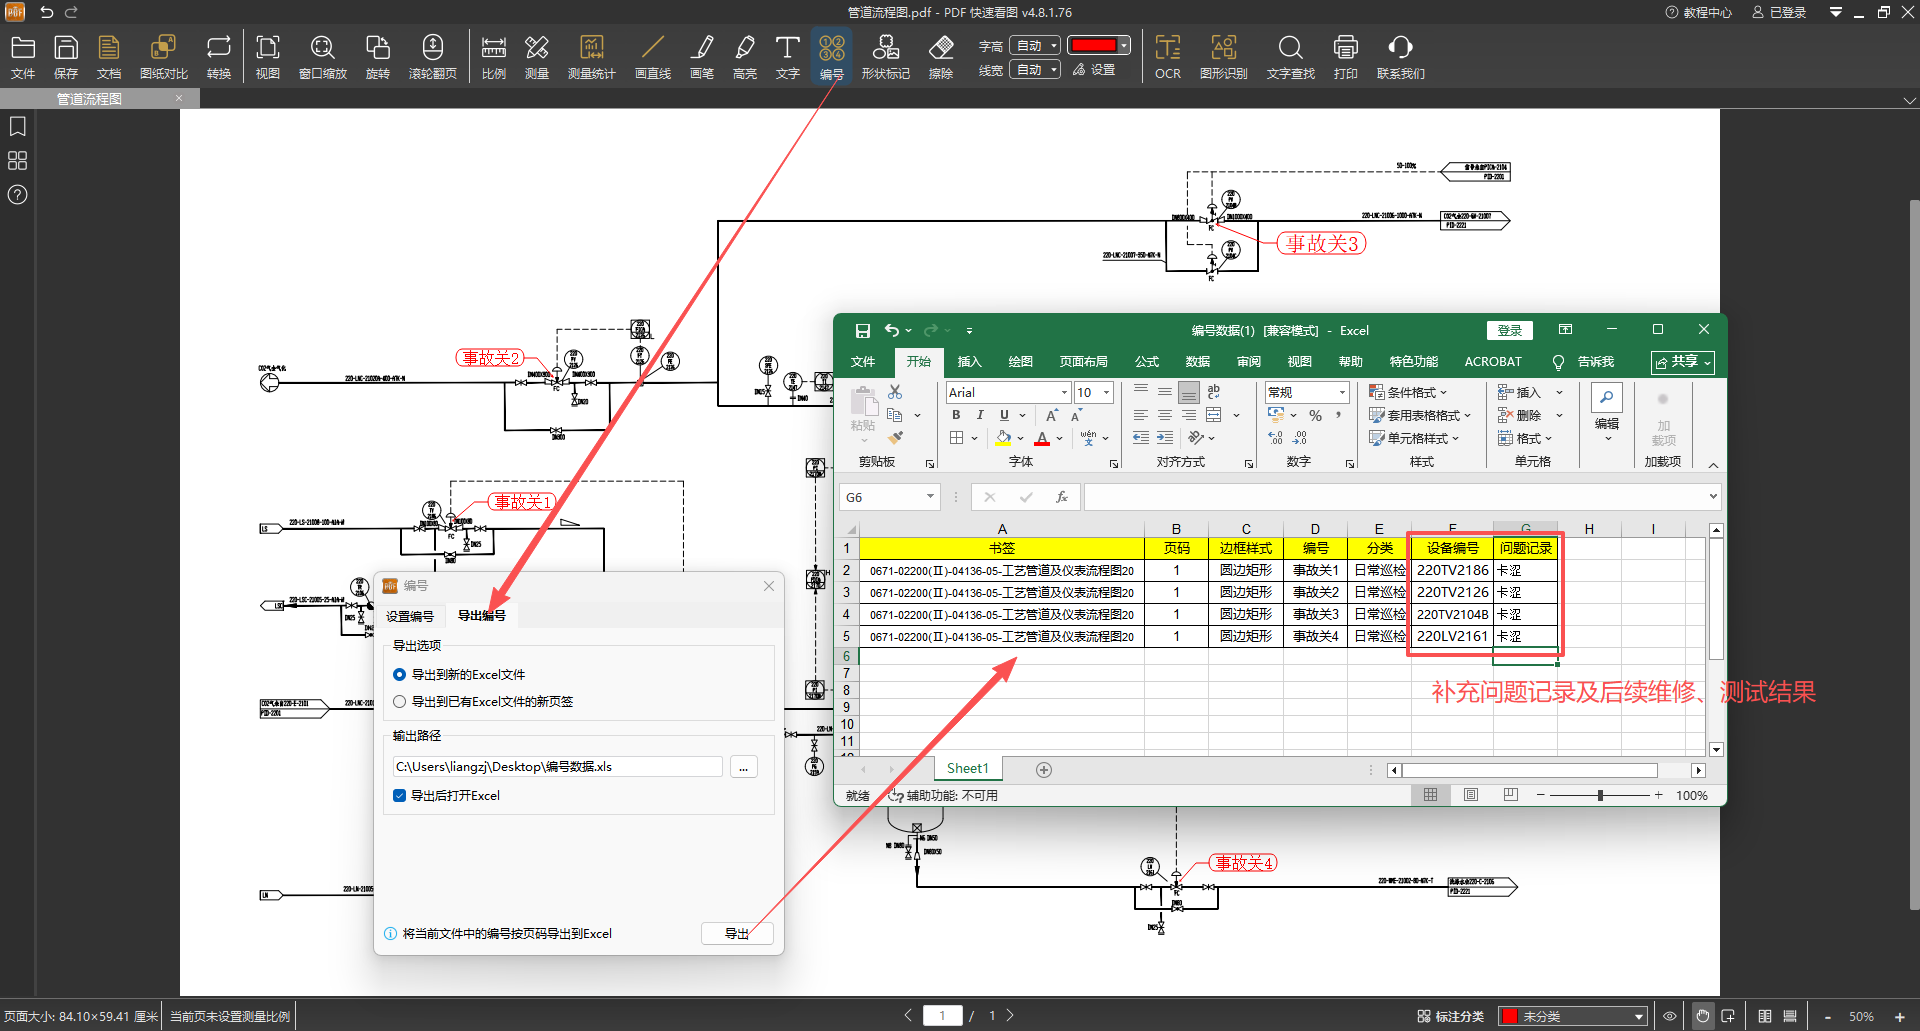Open the 线宽 line width dropdown
Screen dimensions: 1920x1031
[1035, 70]
